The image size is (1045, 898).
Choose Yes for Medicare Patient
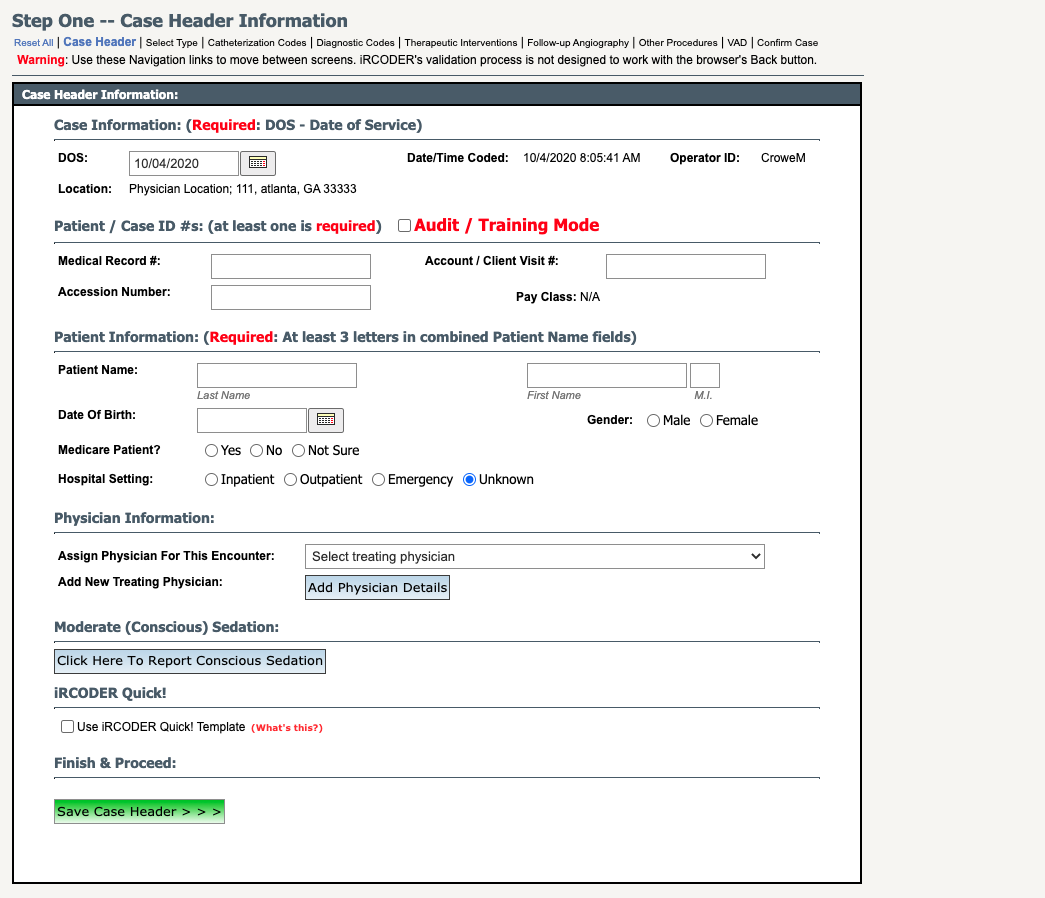(211, 451)
